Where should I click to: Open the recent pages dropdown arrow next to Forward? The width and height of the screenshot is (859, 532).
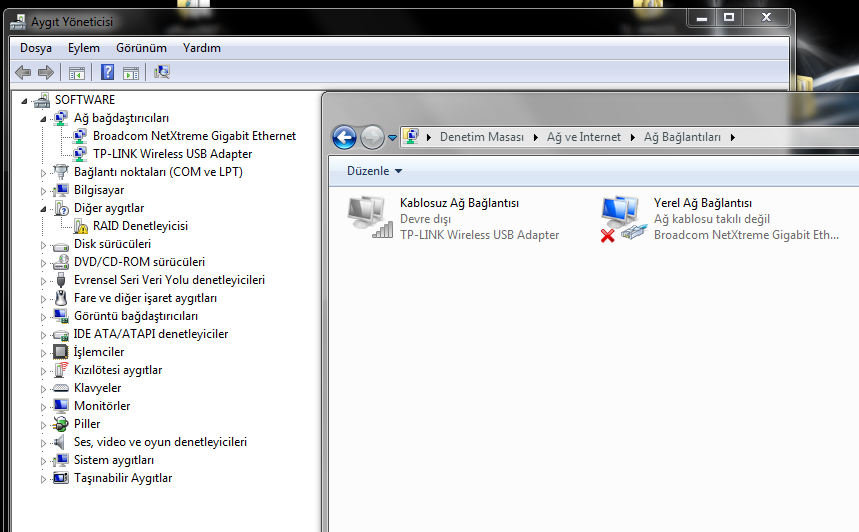392,138
